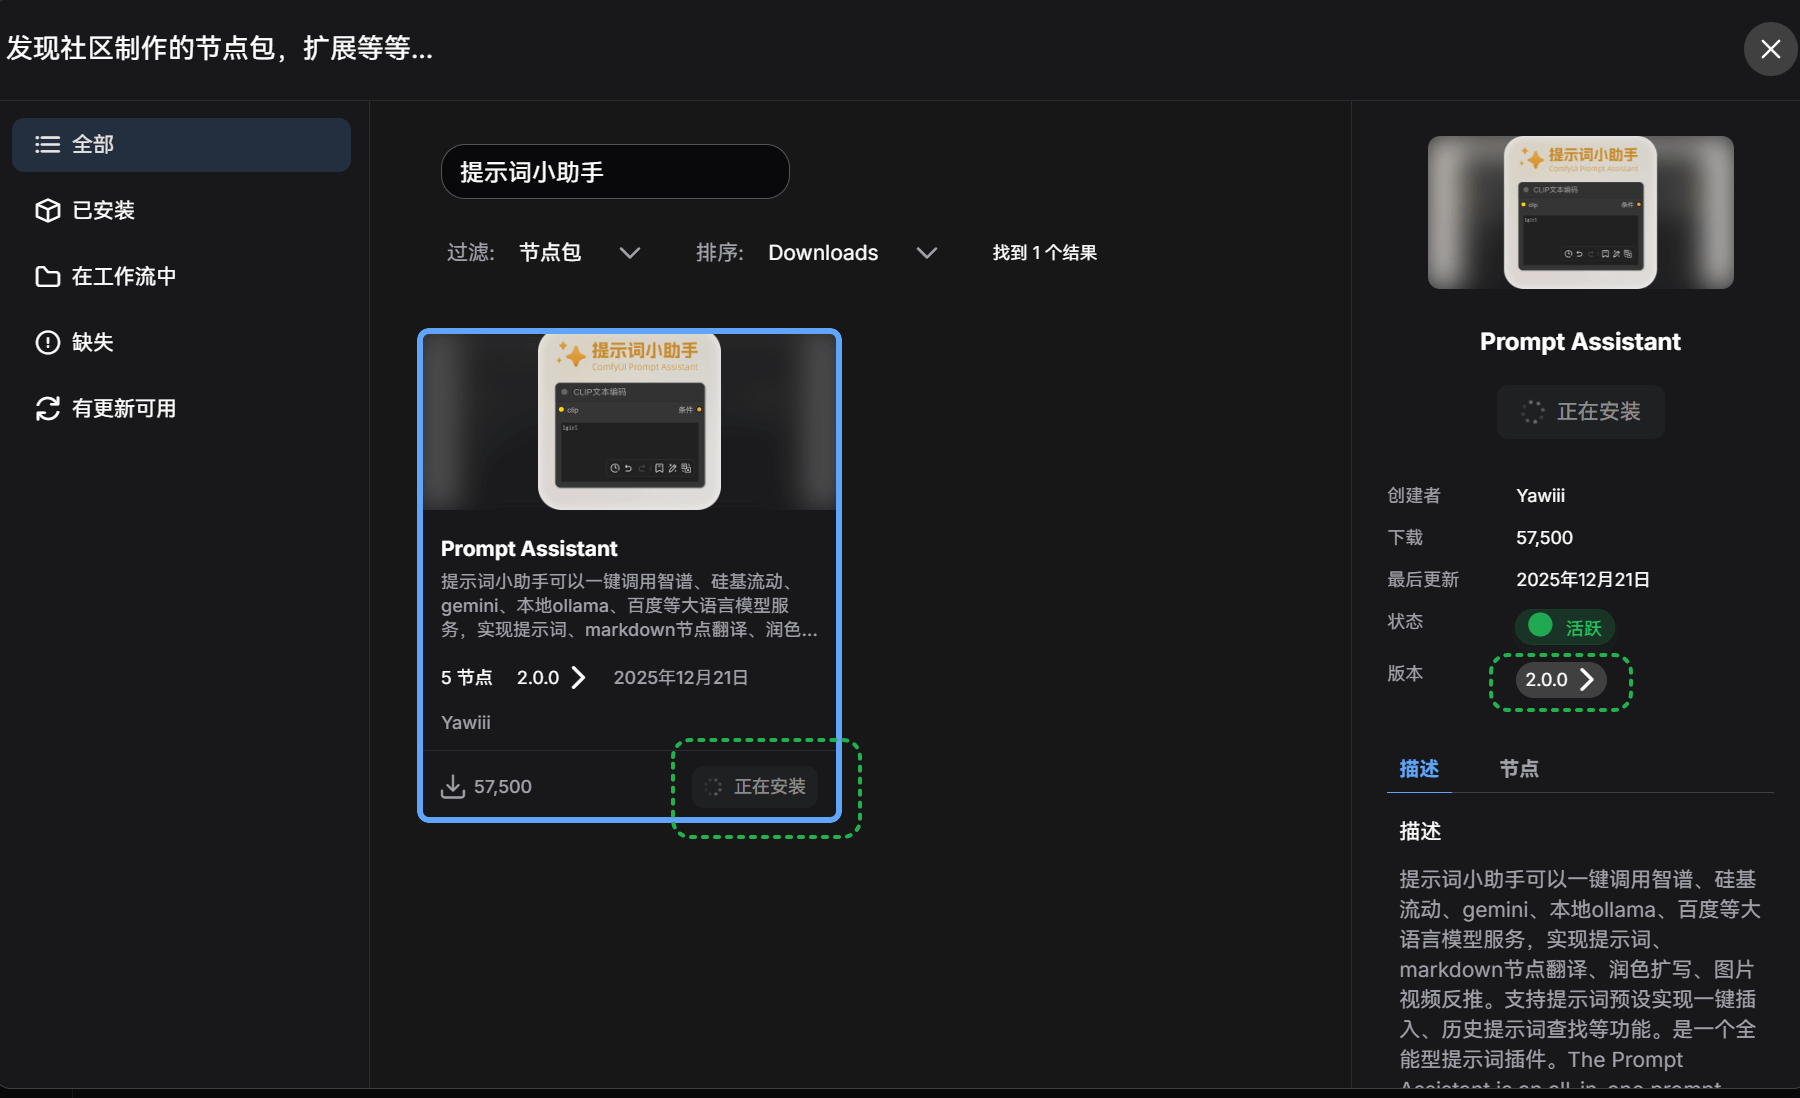The width and height of the screenshot is (1800, 1098).
Task: Click the 正在安装 button in right panel
Action: pos(1580,411)
